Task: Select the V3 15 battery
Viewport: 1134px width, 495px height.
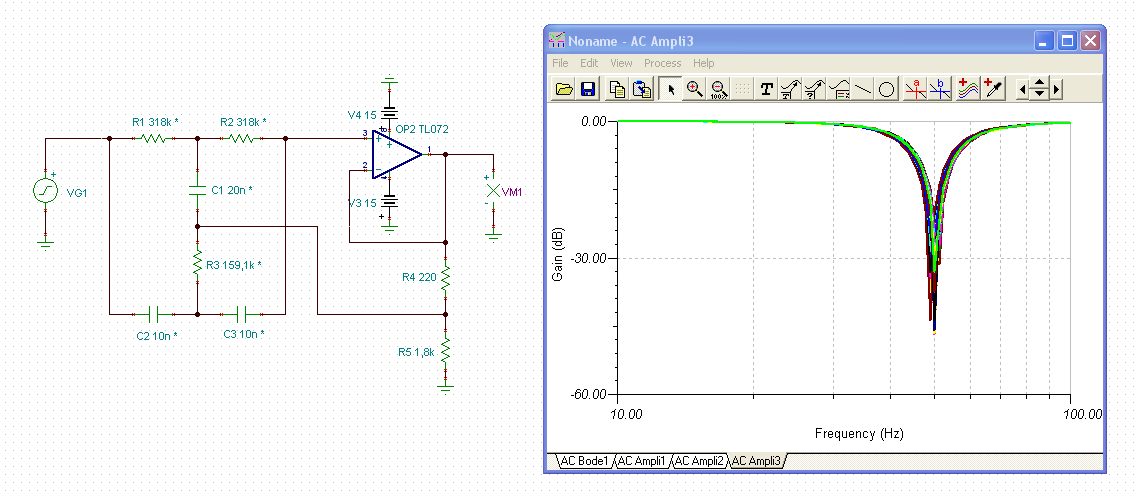Action: 389,200
